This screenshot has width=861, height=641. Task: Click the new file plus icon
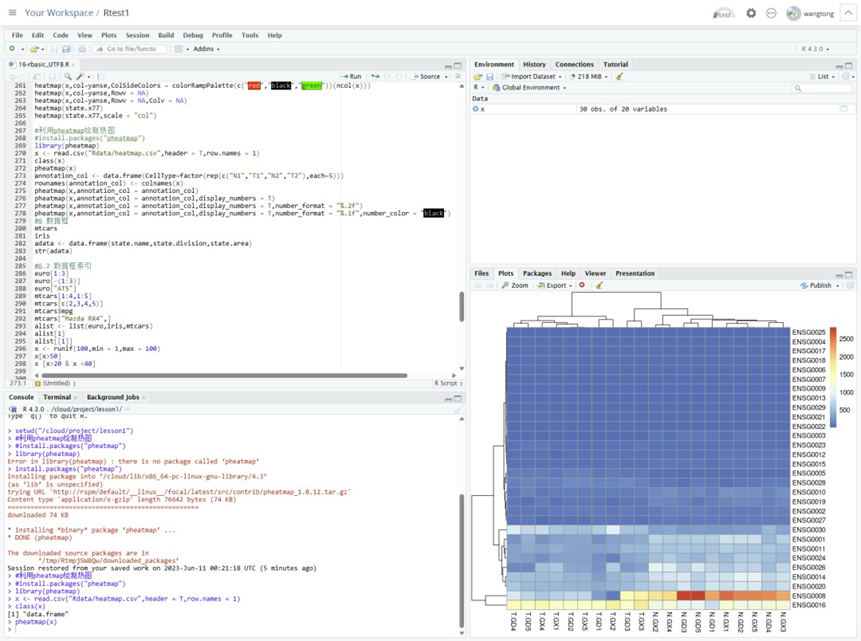point(12,49)
